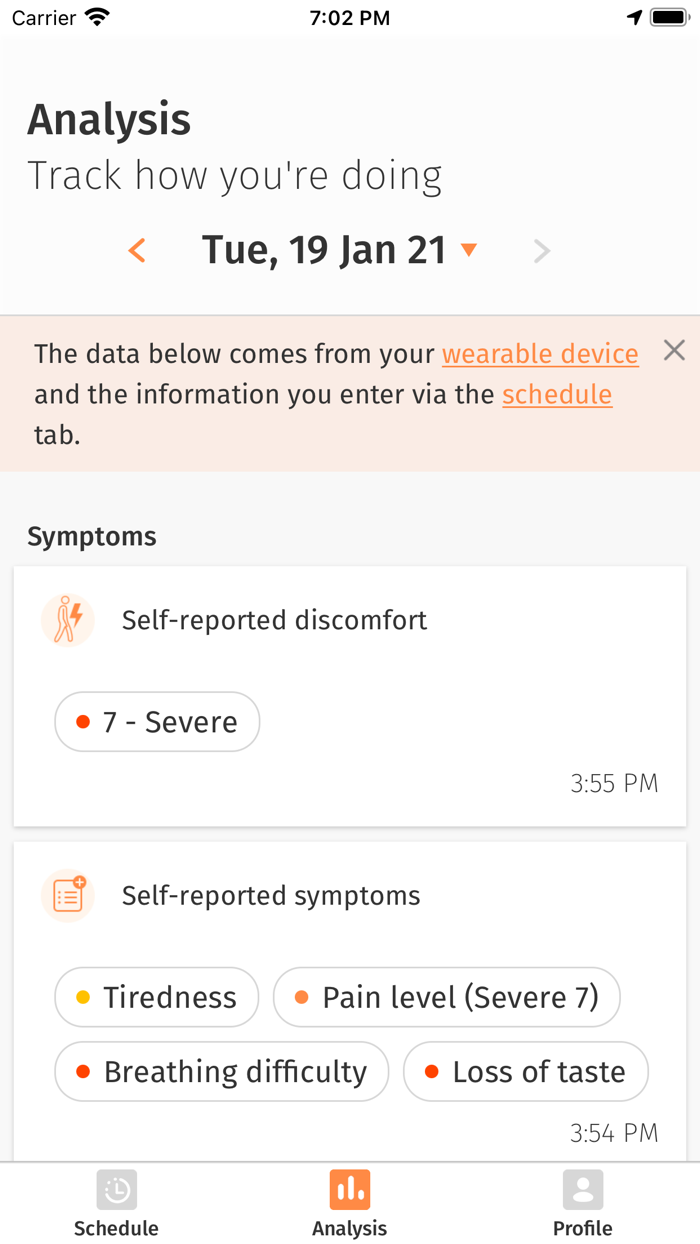Viewport: 700px width, 1244px height.
Task: Switch to the Schedule tab
Action: click(x=116, y=1205)
